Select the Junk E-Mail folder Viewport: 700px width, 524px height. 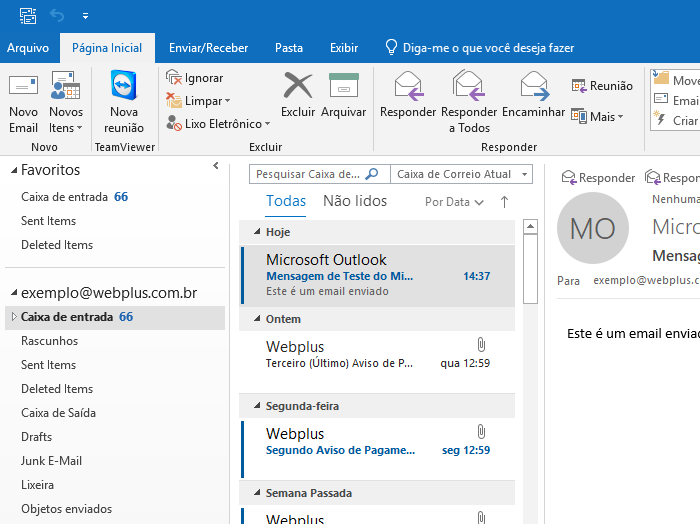tap(51, 461)
